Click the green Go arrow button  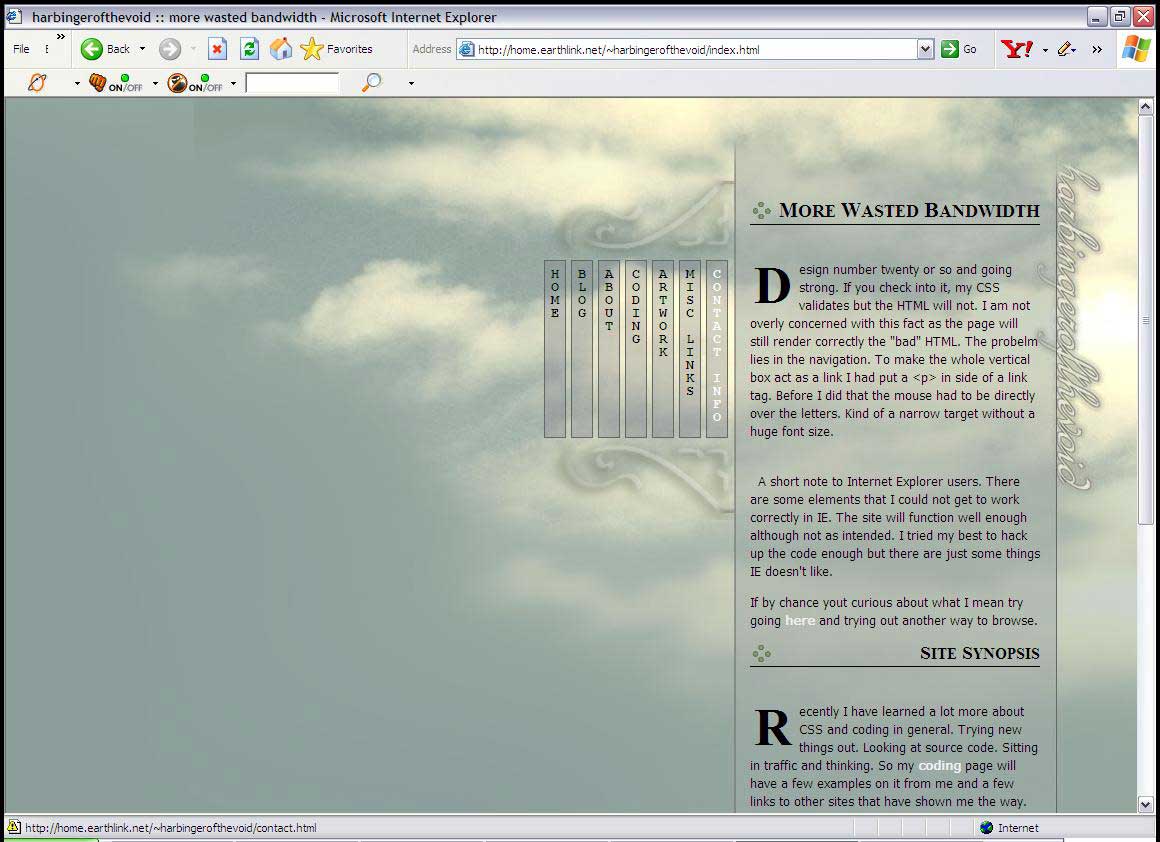pyautogui.click(x=949, y=50)
